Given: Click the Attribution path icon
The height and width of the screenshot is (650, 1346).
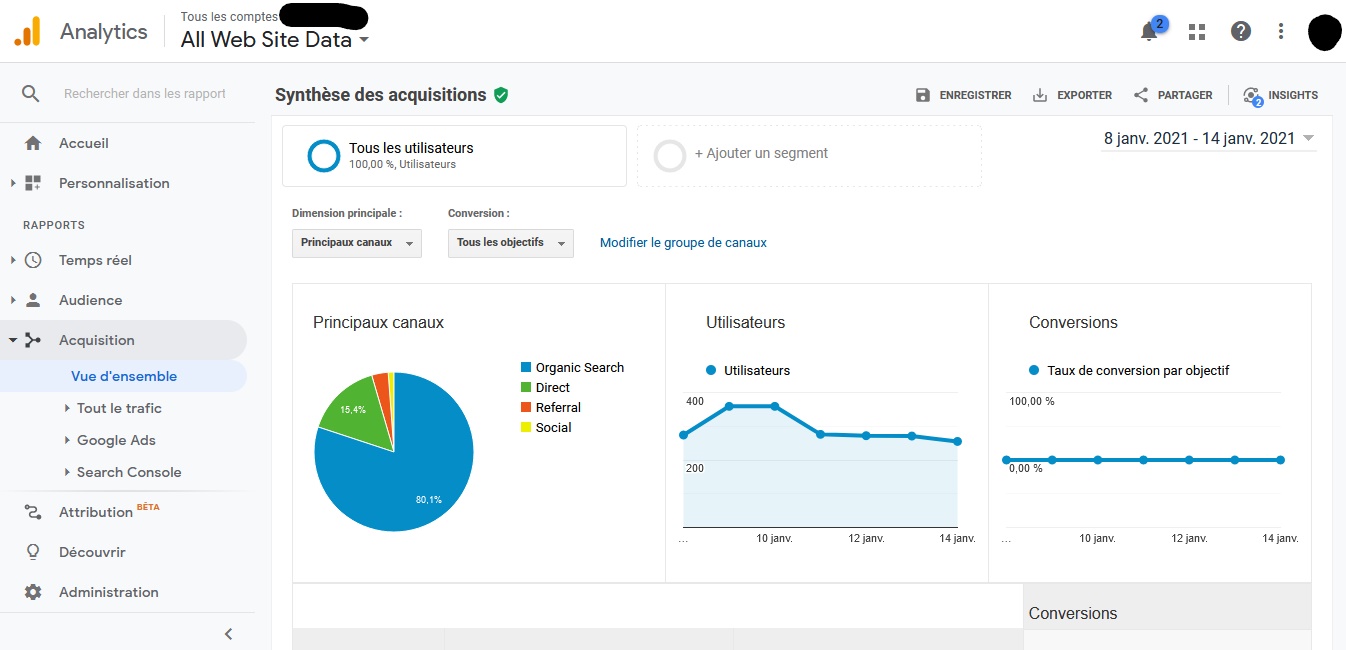Looking at the screenshot, I should coord(33,512).
